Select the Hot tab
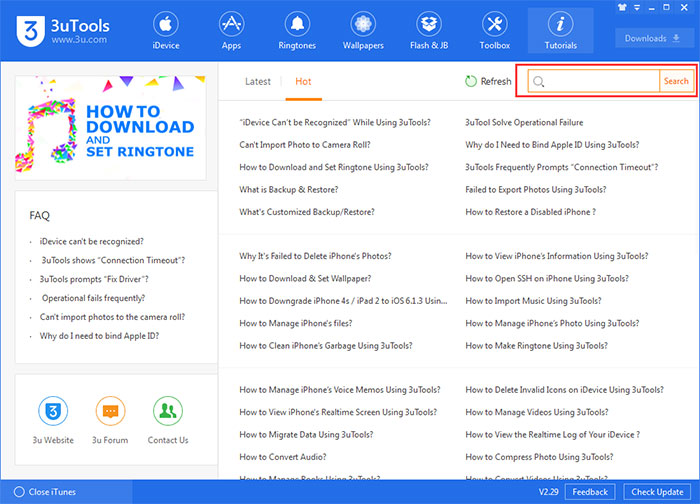Viewport: 700px width, 504px height. pyautogui.click(x=303, y=81)
